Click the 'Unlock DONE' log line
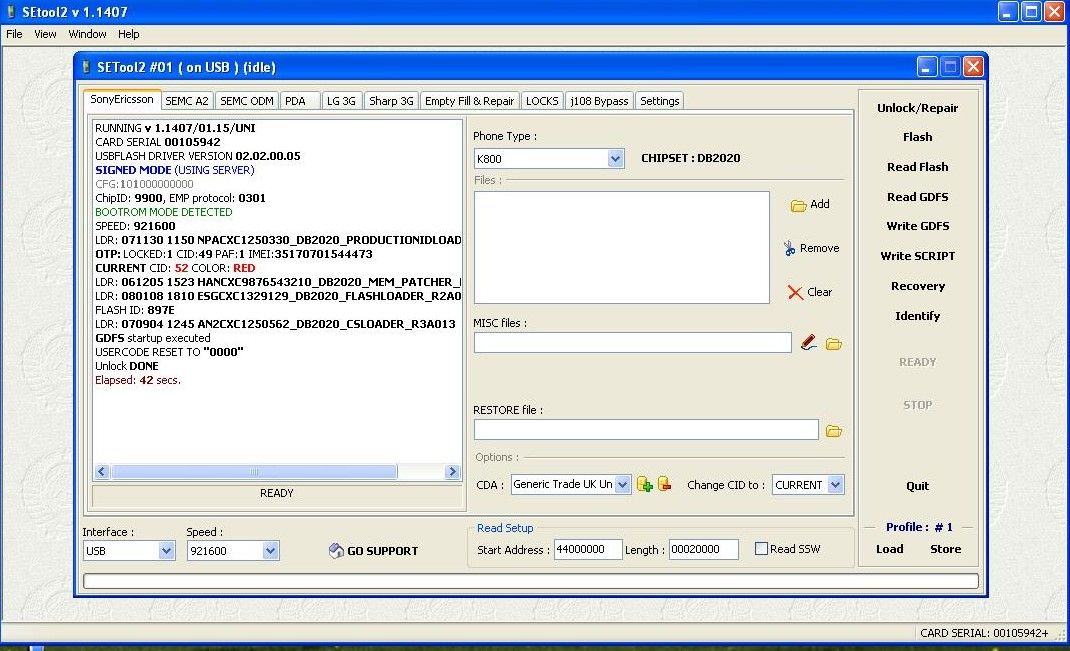The width and height of the screenshot is (1070, 651). coord(127,366)
